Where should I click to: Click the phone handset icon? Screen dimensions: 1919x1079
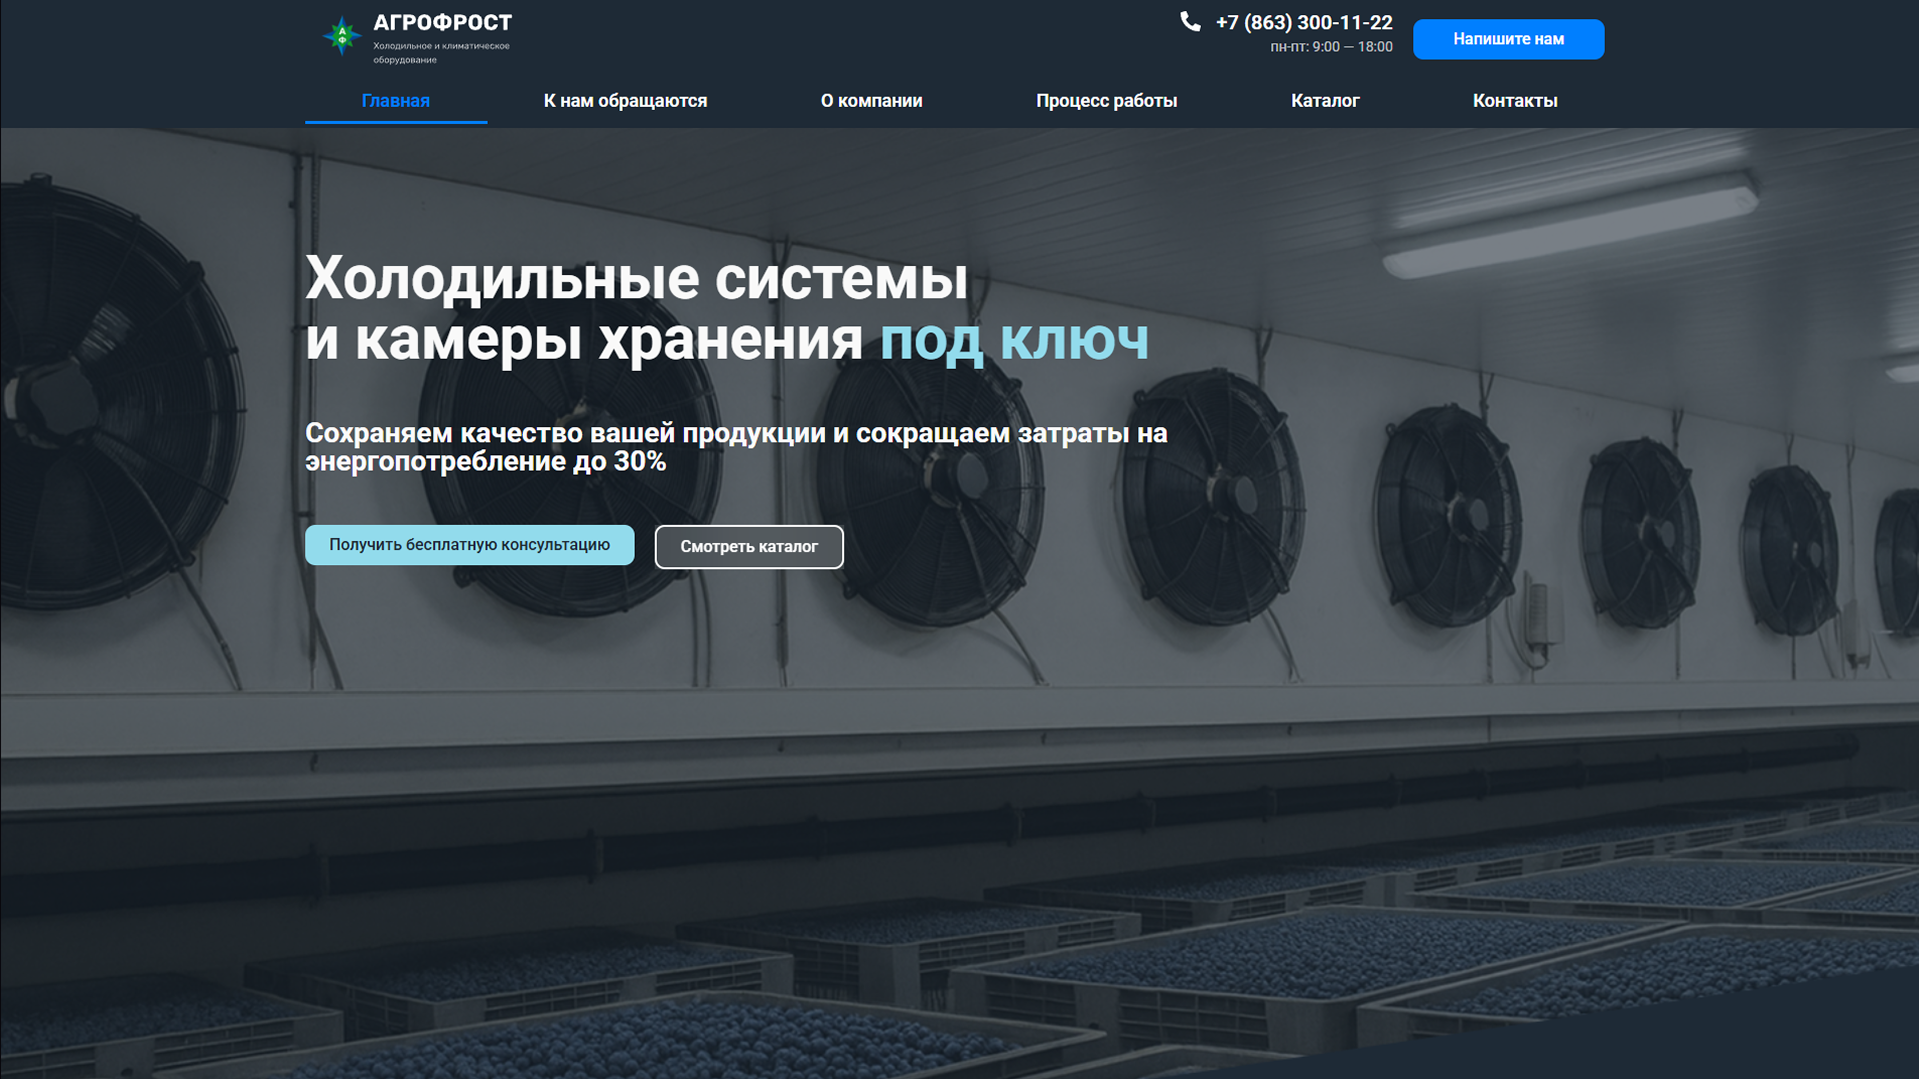click(x=1189, y=22)
